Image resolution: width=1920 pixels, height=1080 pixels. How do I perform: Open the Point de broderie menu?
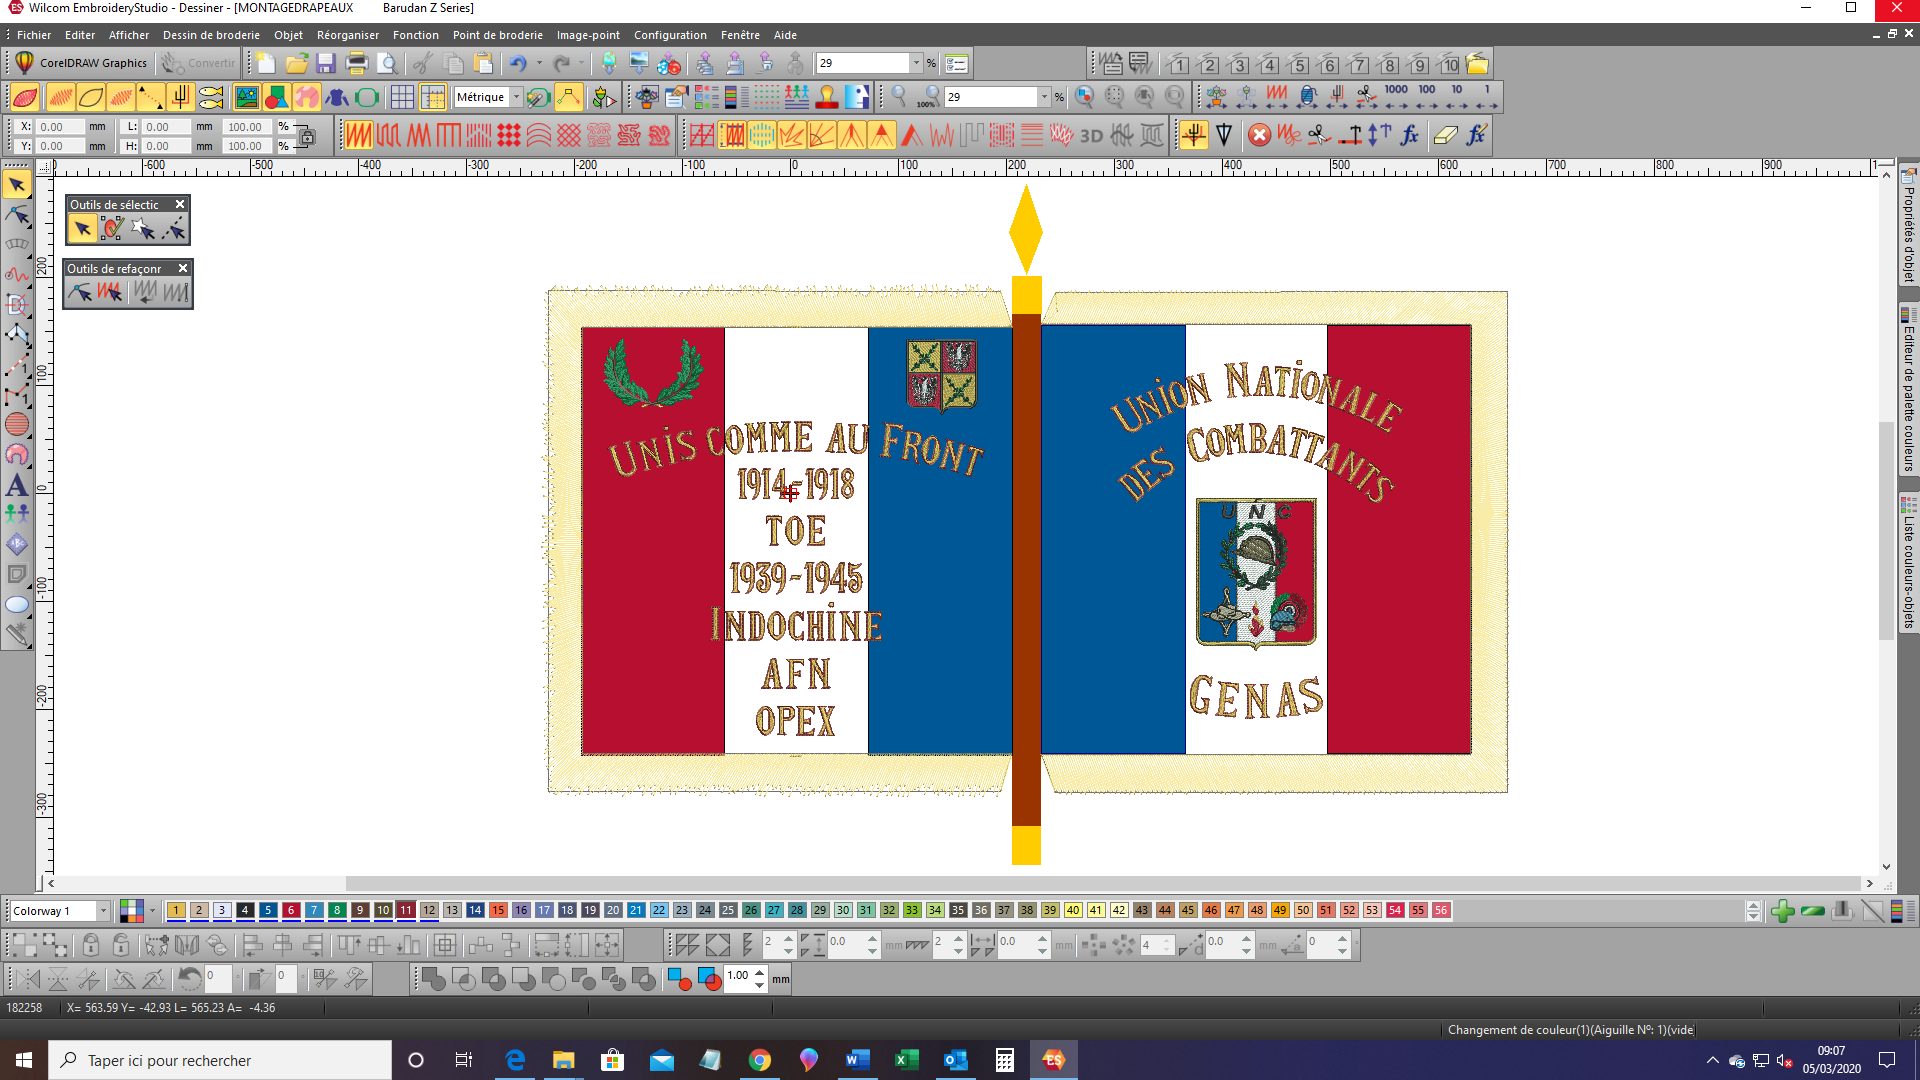[x=497, y=35]
